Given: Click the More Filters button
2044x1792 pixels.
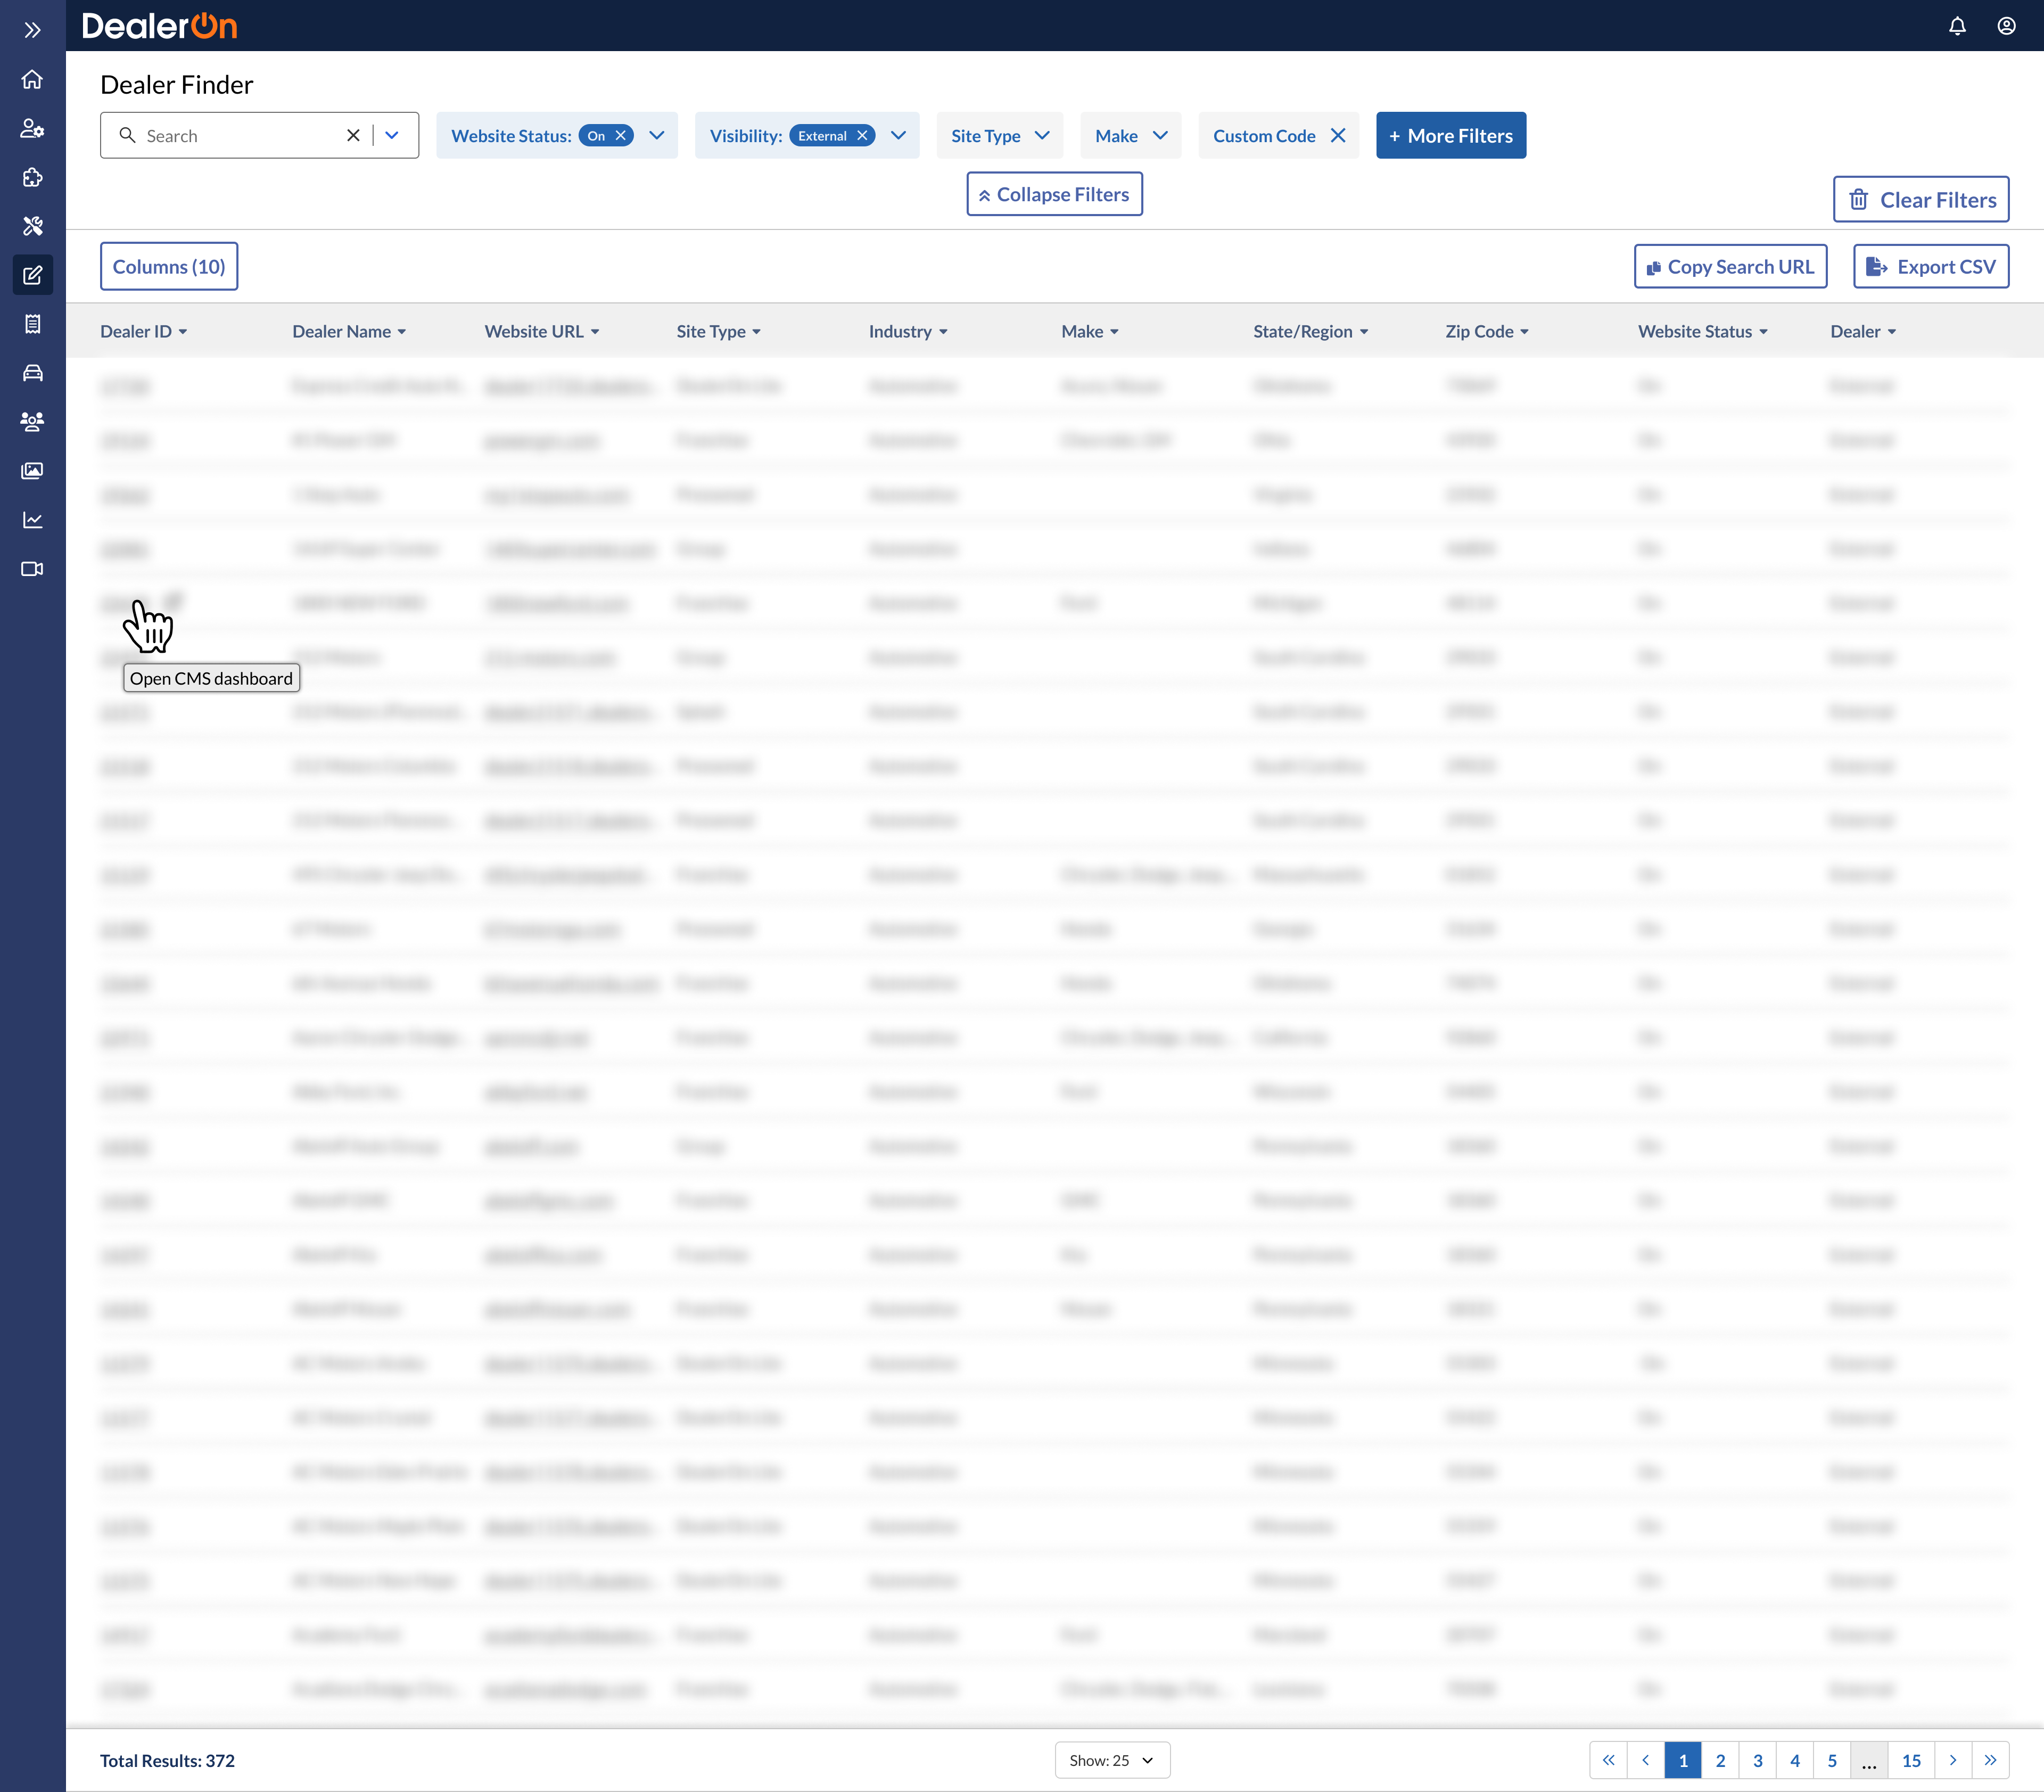Looking at the screenshot, I should (1451, 135).
